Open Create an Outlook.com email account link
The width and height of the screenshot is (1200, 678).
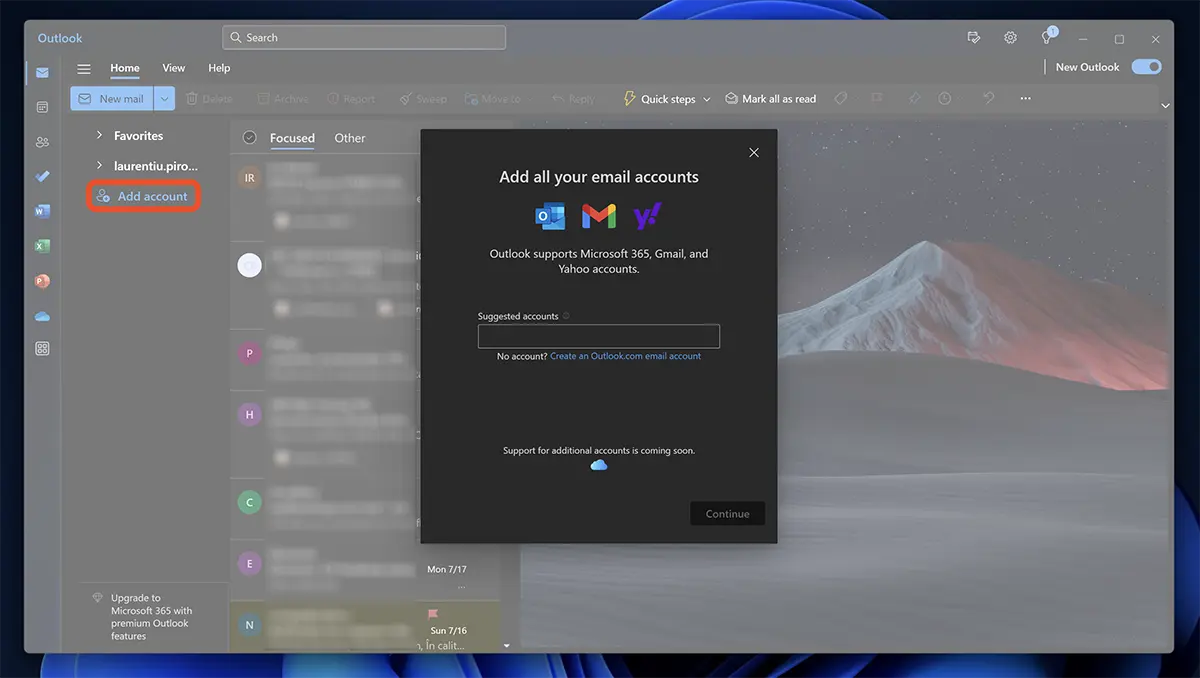625,356
